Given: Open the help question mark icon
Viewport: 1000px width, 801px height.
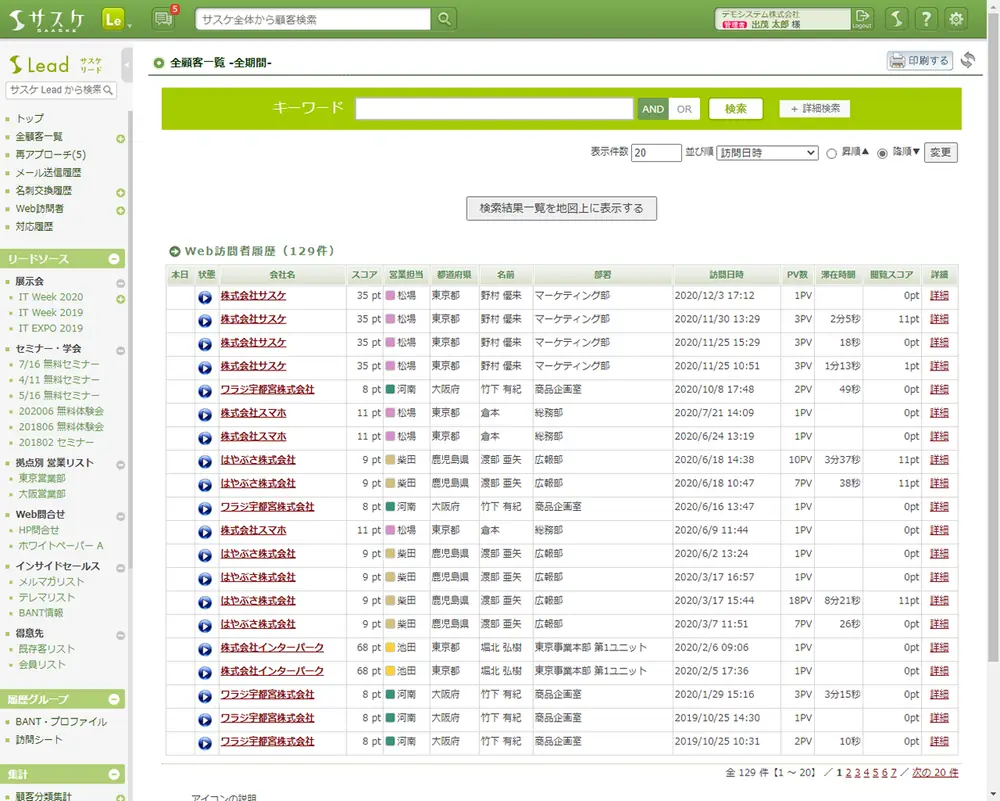Looking at the screenshot, I should (x=926, y=19).
